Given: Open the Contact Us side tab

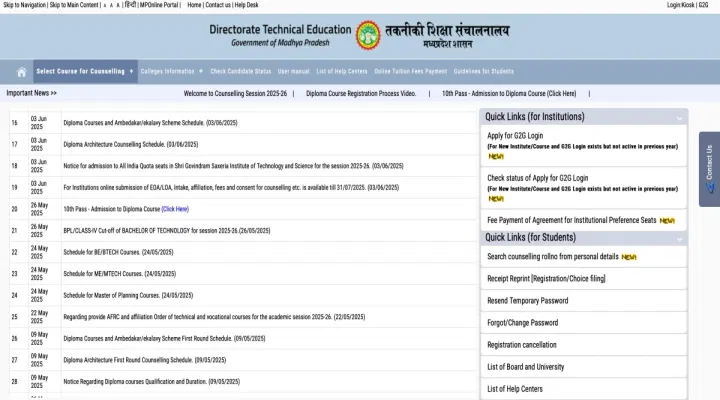Looking at the screenshot, I should 709,169.
